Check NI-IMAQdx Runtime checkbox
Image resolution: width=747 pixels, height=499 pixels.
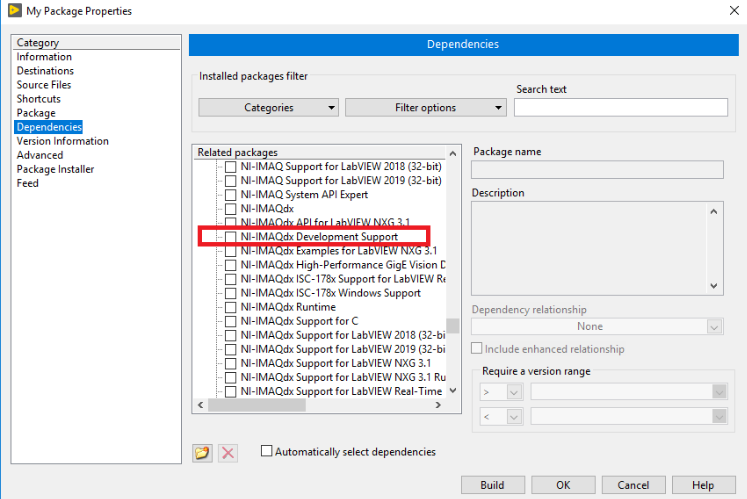click(x=231, y=307)
